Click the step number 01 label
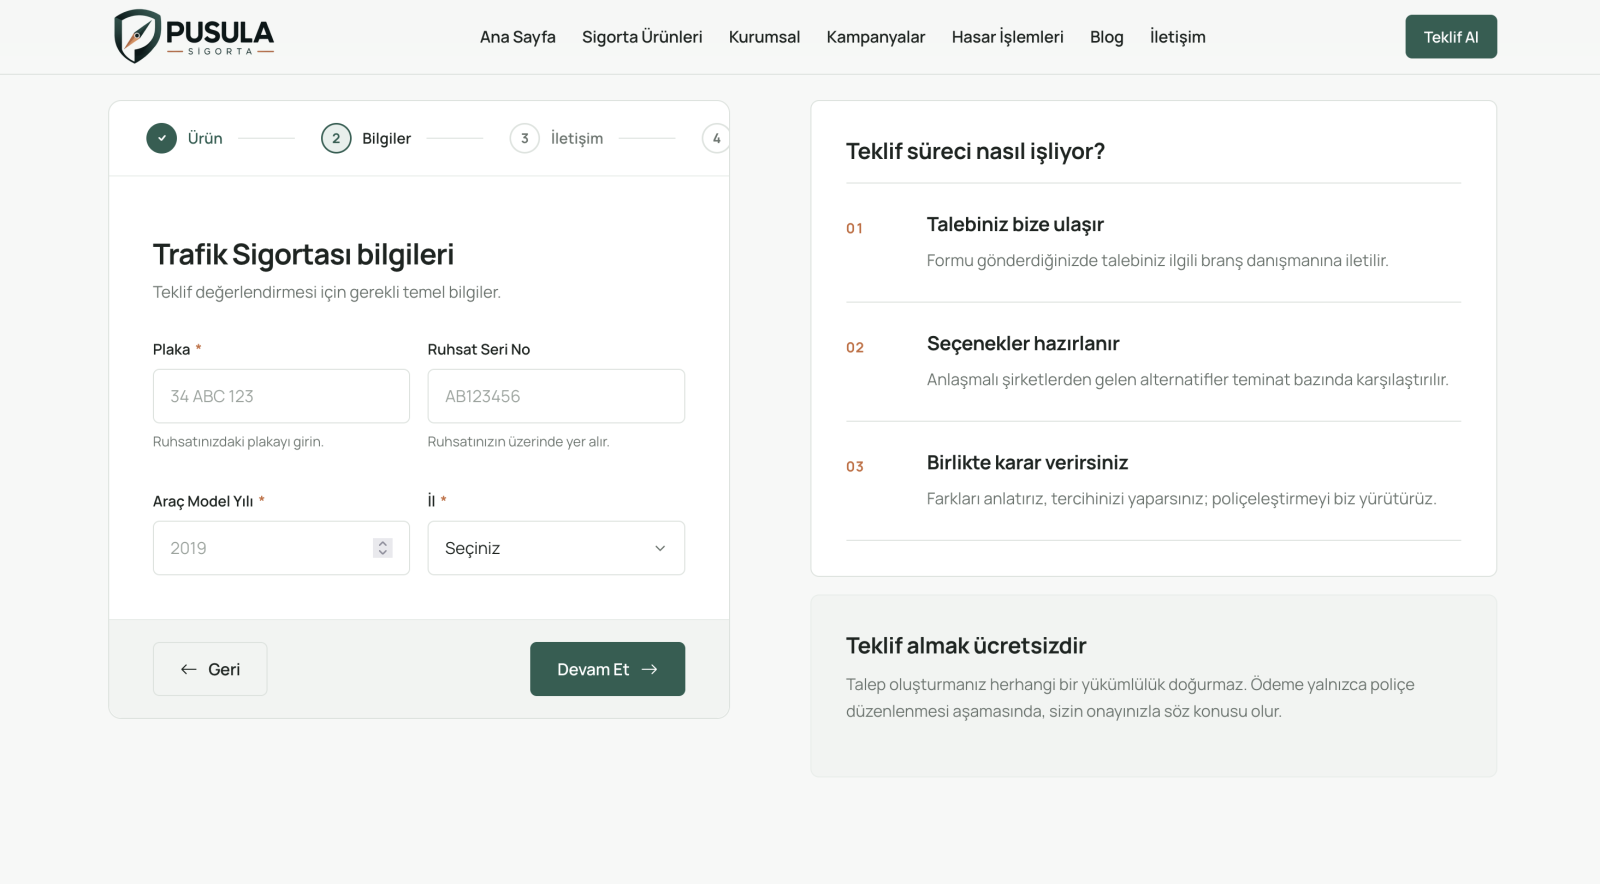Viewport: 1600px width, 884px height. (854, 228)
